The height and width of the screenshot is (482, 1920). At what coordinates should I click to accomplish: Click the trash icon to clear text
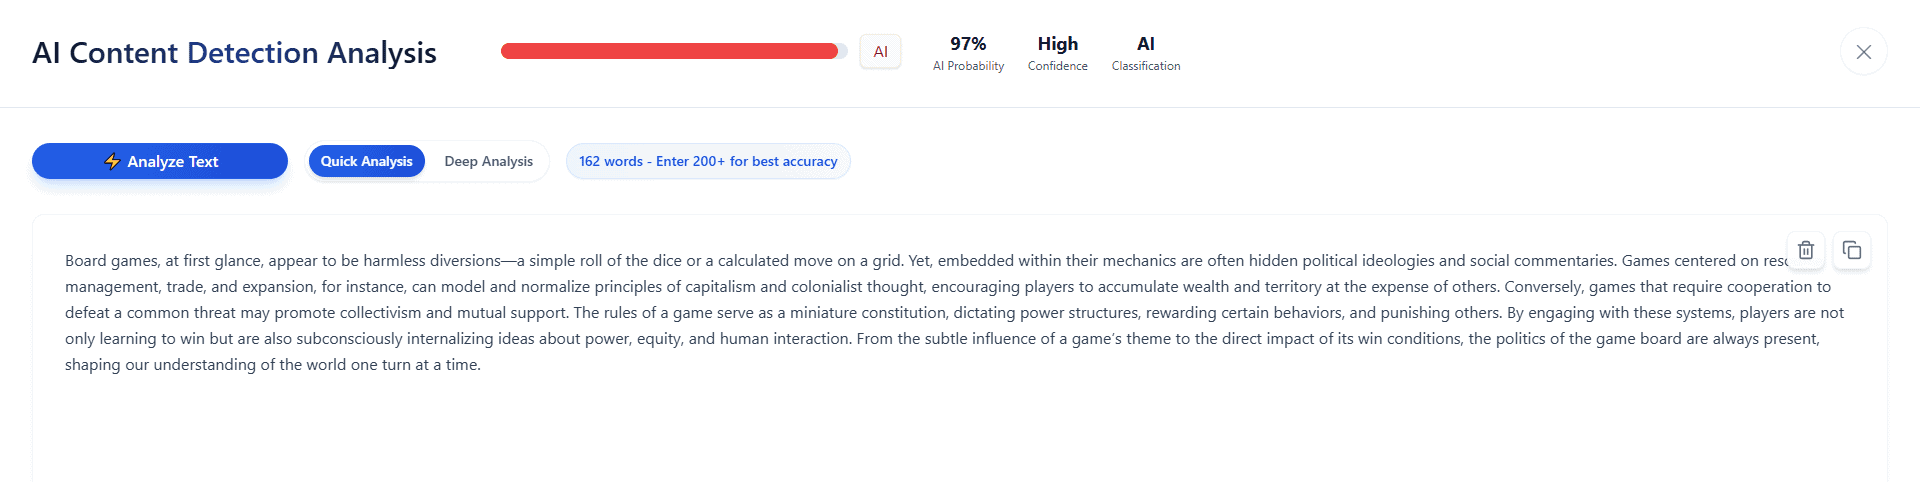click(x=1805, y=250)
